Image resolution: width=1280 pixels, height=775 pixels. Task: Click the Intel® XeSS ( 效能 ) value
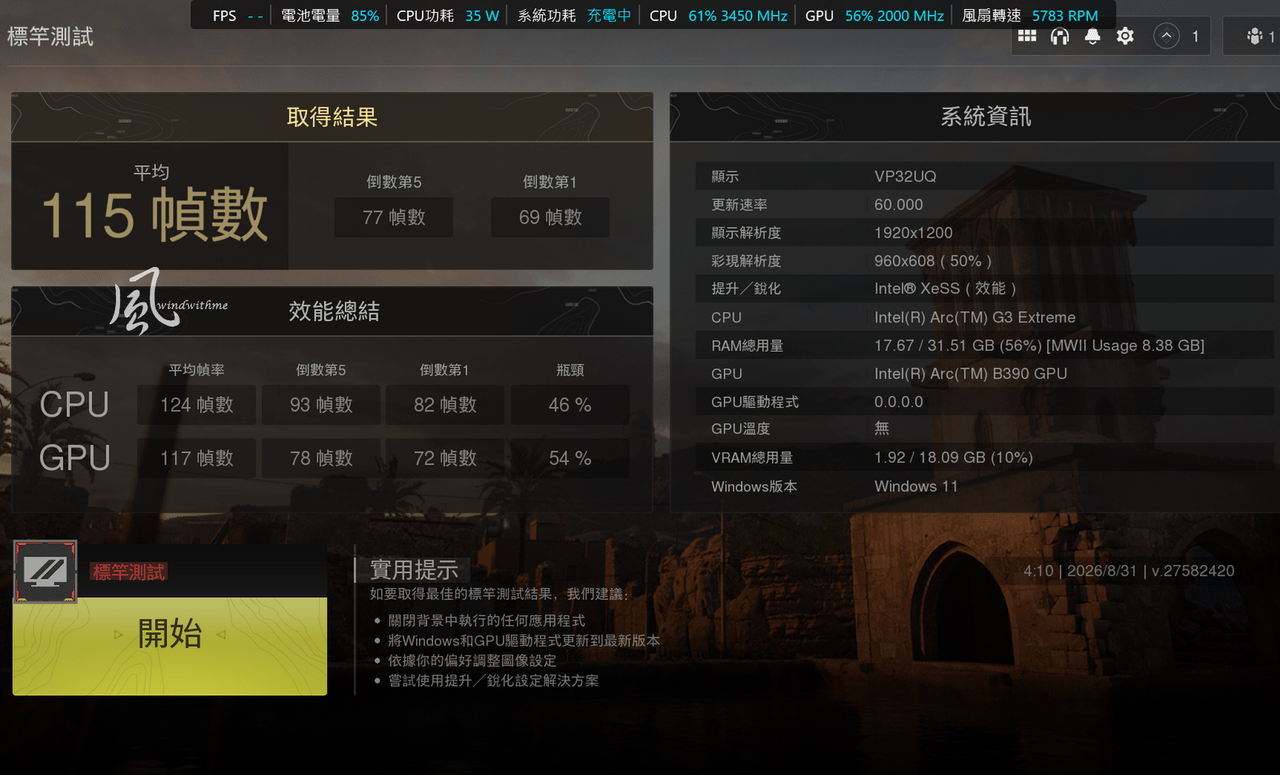945,288
